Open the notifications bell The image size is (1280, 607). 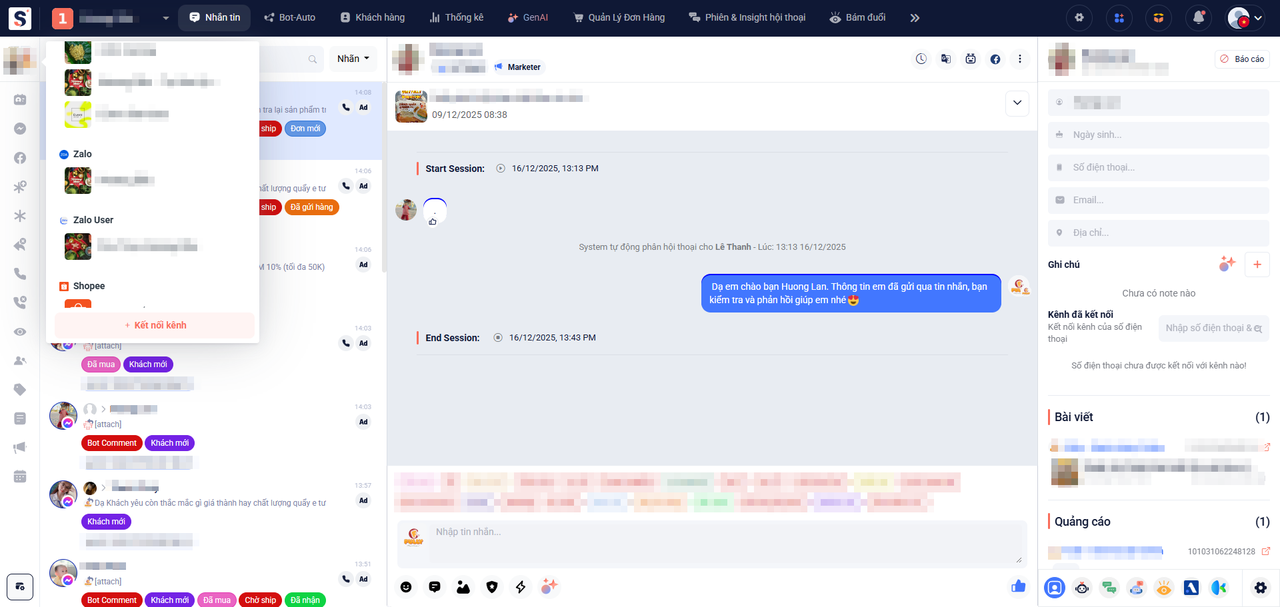[x=1198, y=18]
